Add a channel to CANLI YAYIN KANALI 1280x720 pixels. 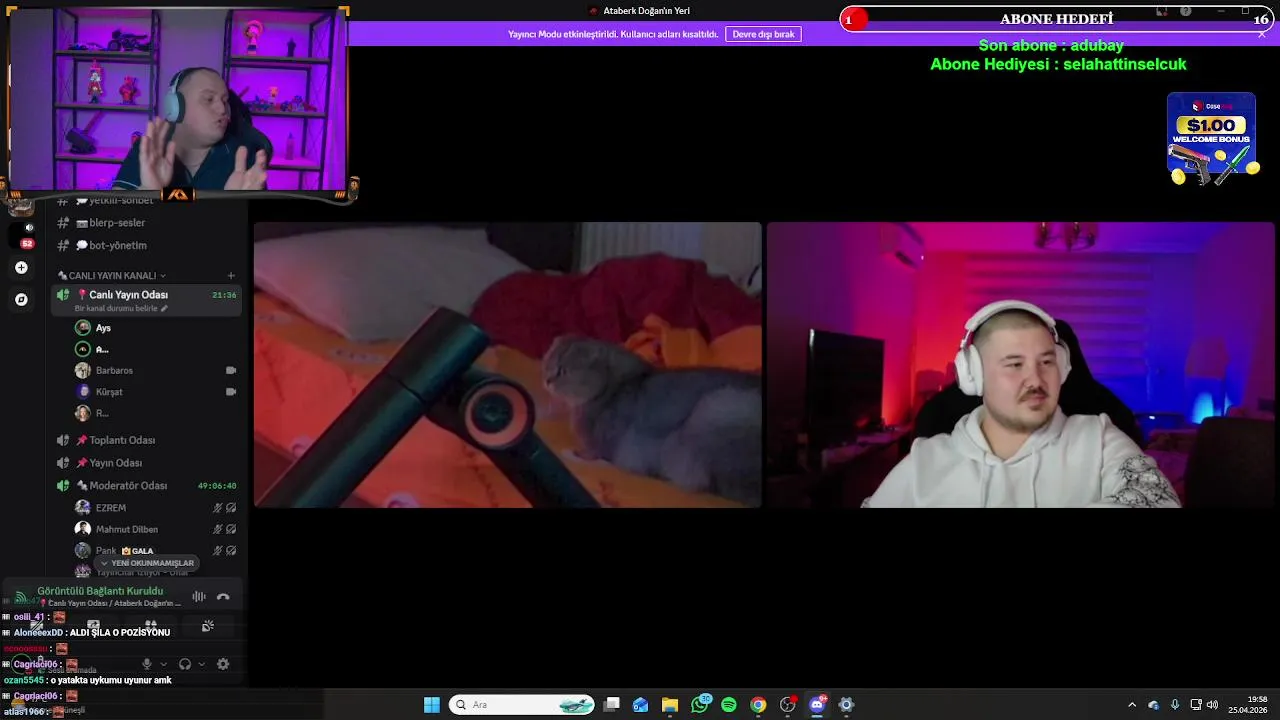point(231,276)
